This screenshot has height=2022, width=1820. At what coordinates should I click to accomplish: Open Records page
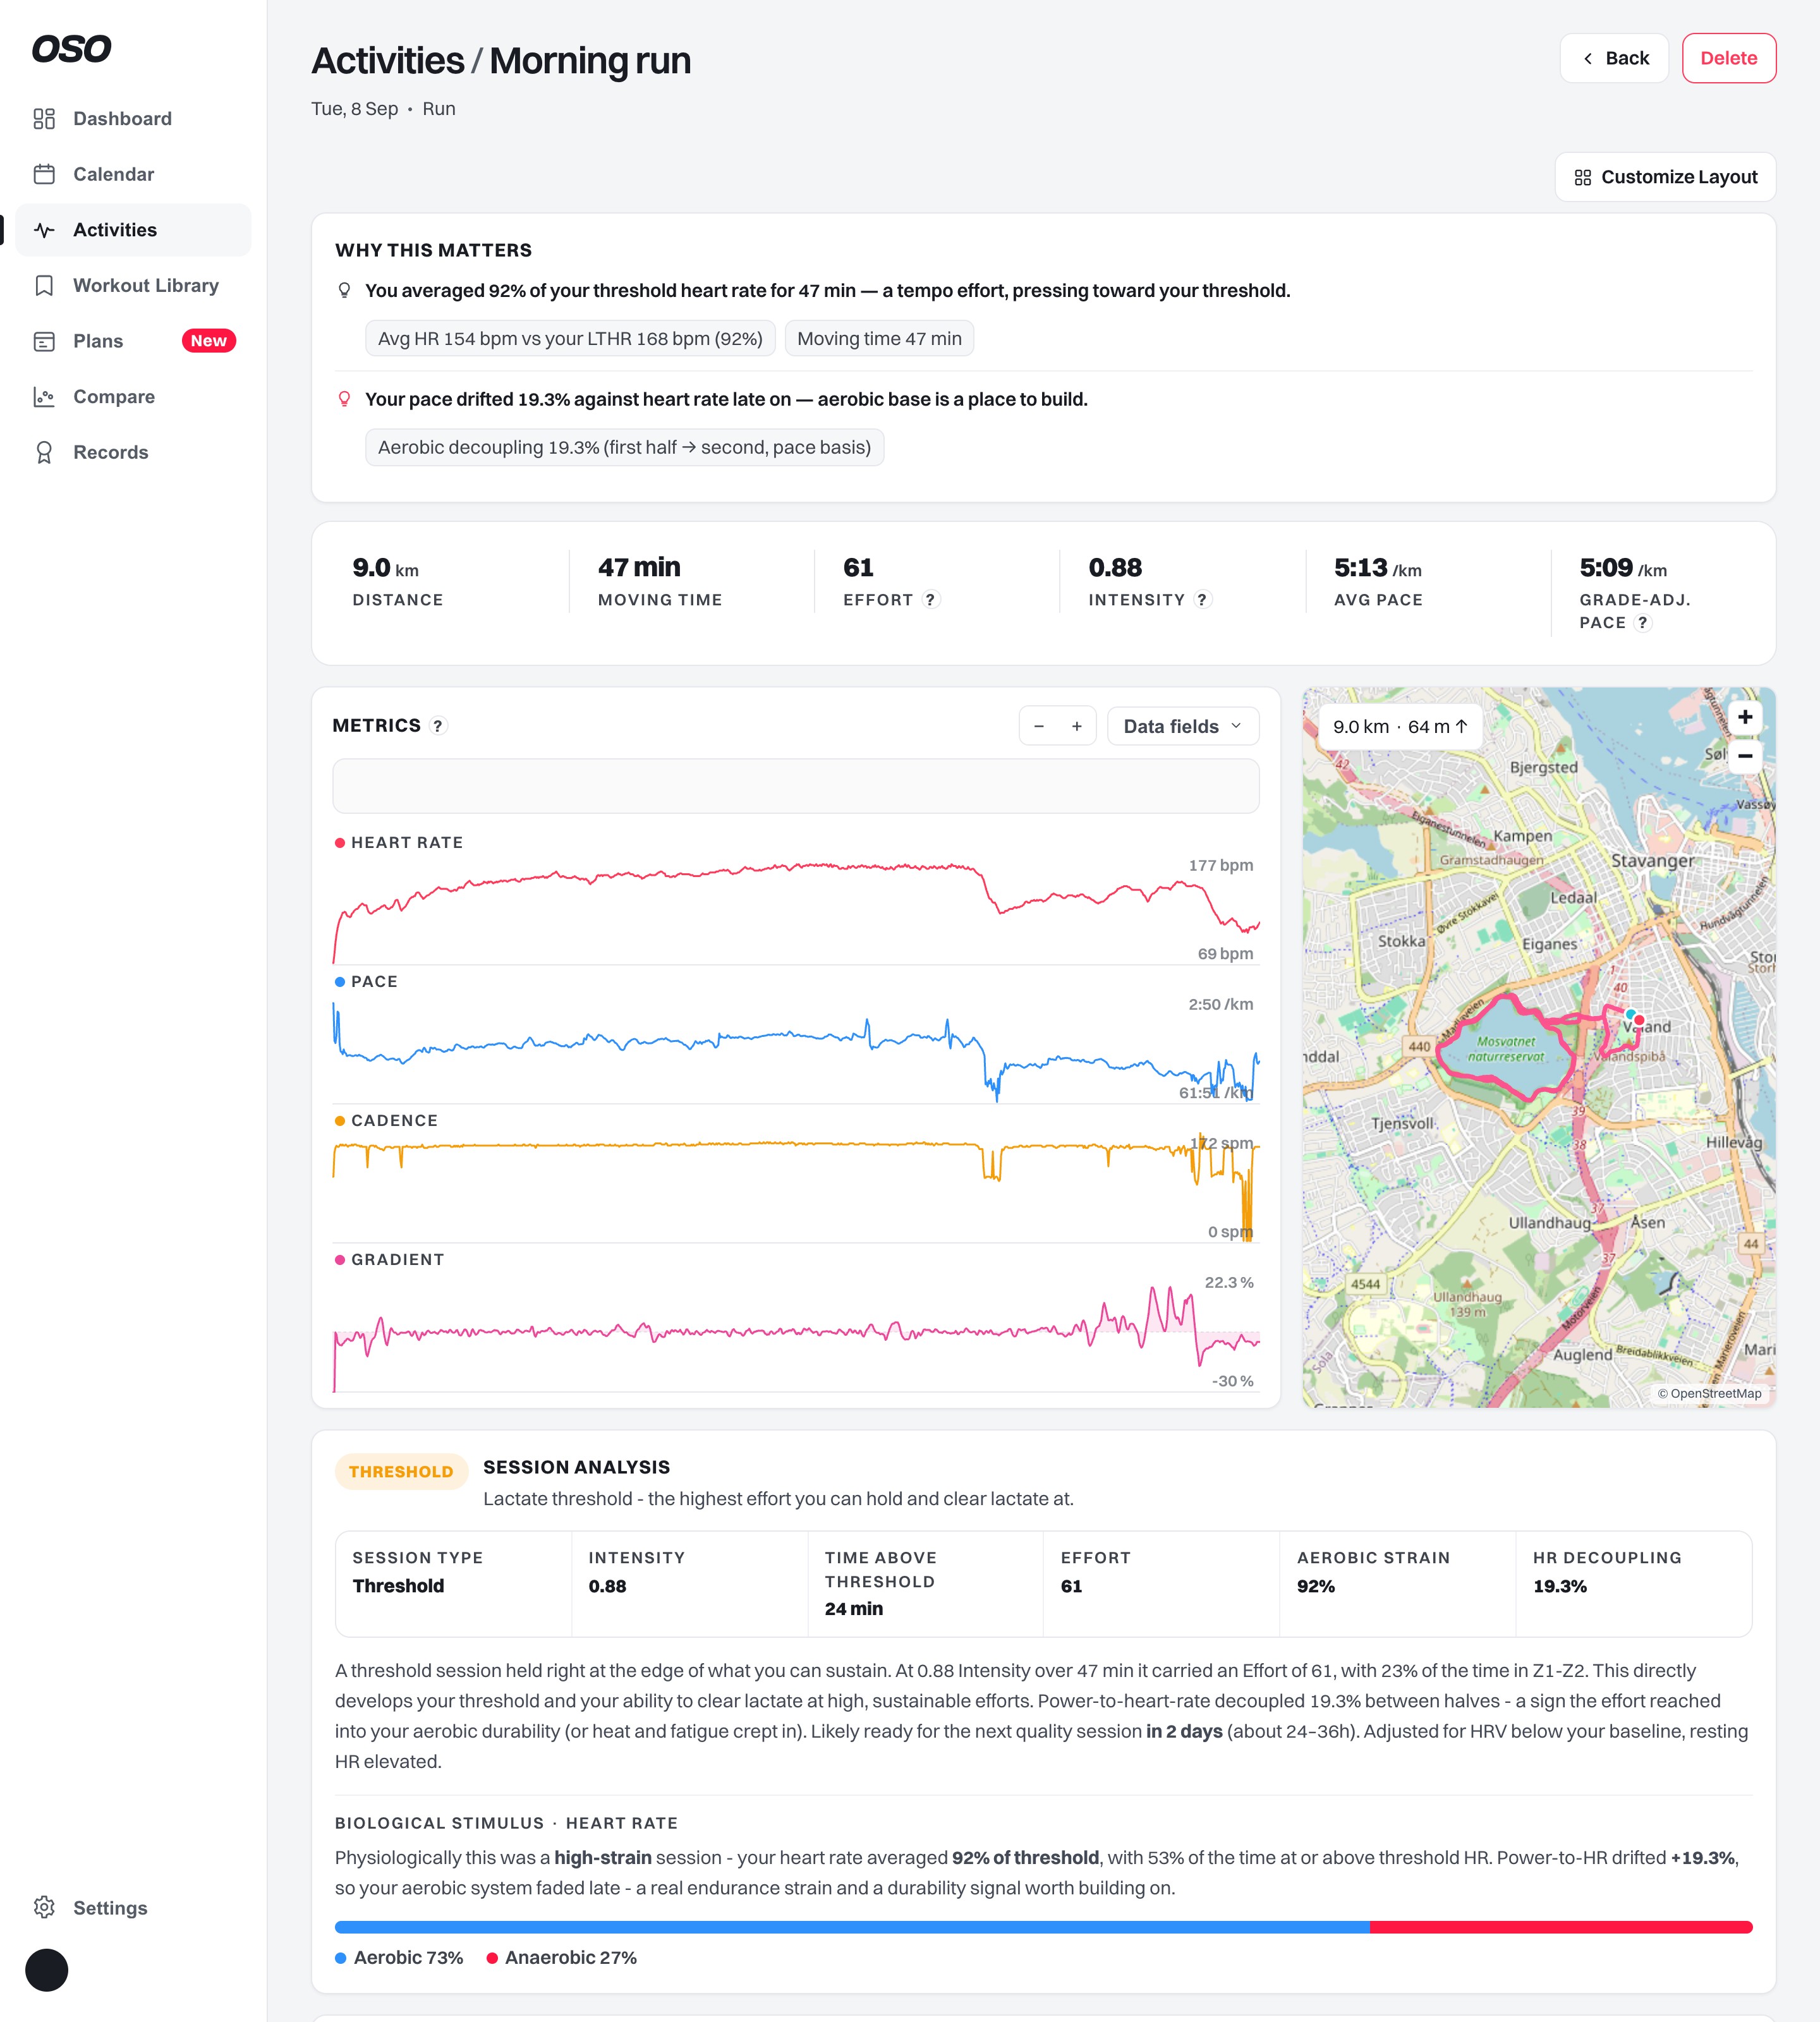(x=133, y=452)
